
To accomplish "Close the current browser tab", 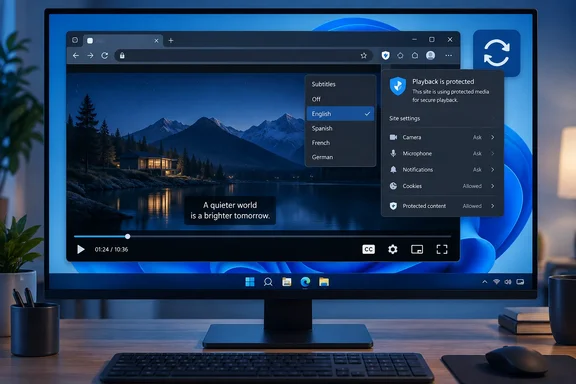I will [156, 40].
